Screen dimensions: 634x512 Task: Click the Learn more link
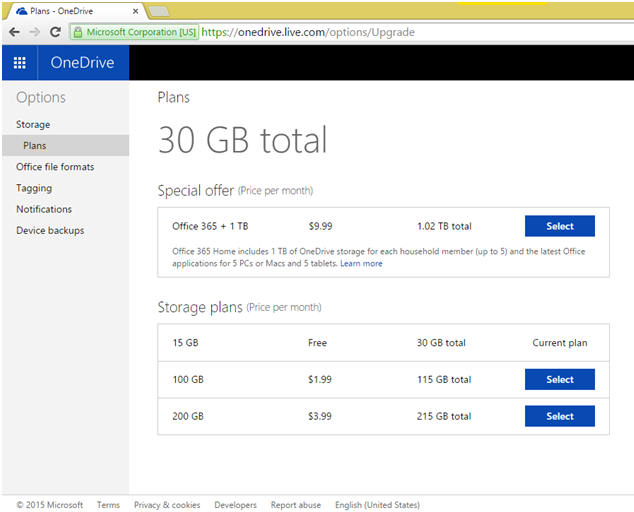click(361, 264)
